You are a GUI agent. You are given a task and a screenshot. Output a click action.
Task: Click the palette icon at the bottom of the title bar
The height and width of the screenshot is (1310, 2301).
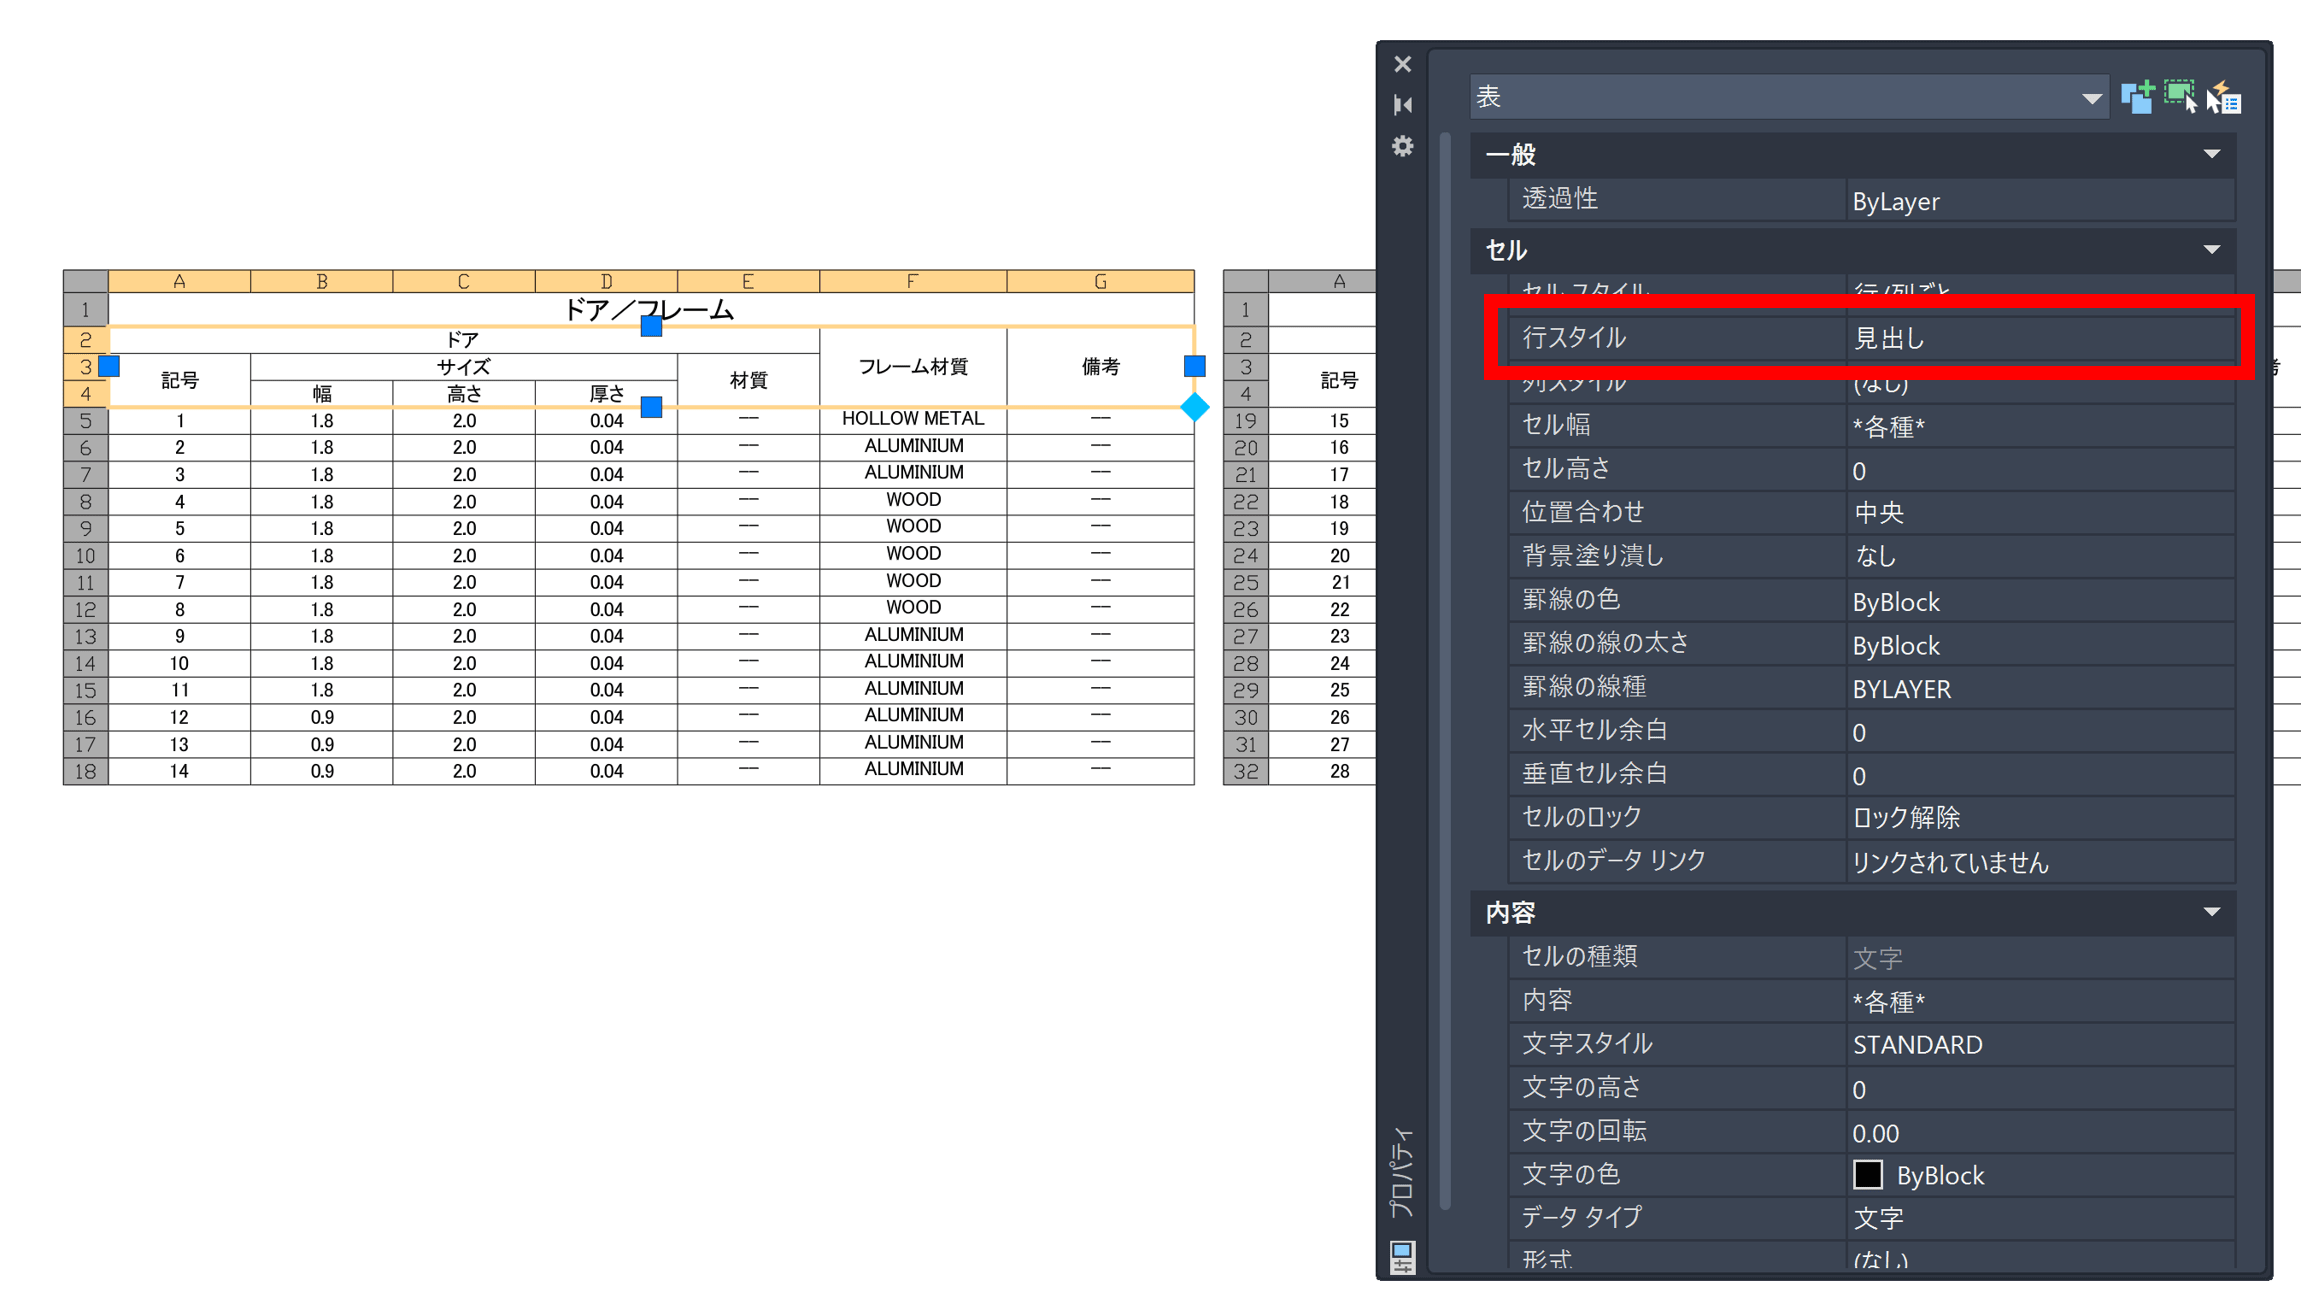point(1402,1256)
